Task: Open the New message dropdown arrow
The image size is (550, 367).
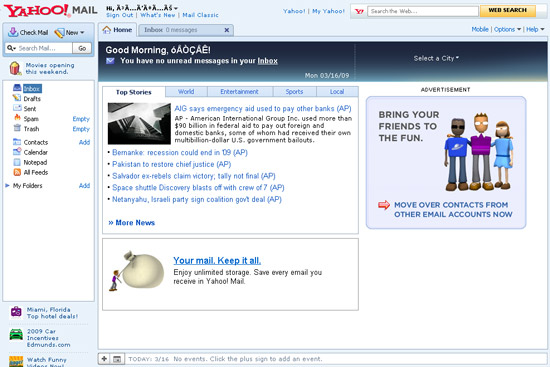Action: point(82,33)
